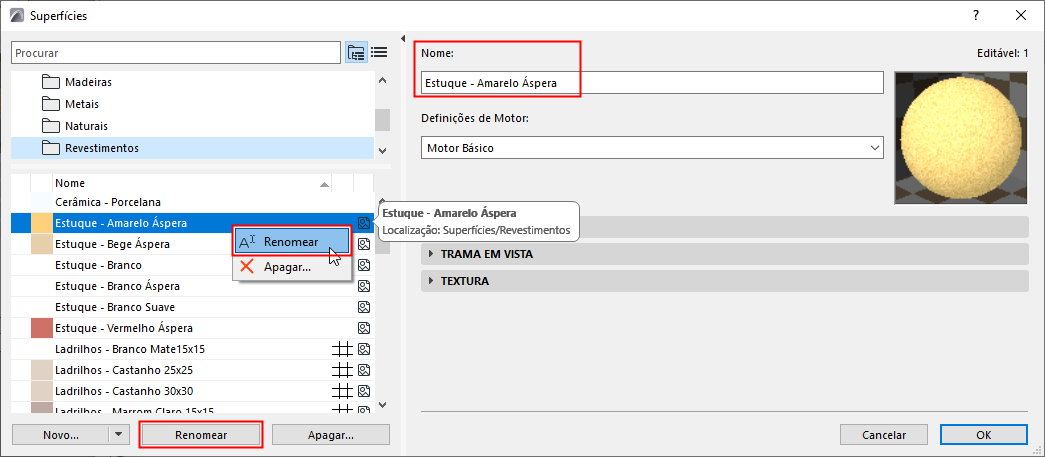Click the yellow sphere surface preview

(959, 136)
